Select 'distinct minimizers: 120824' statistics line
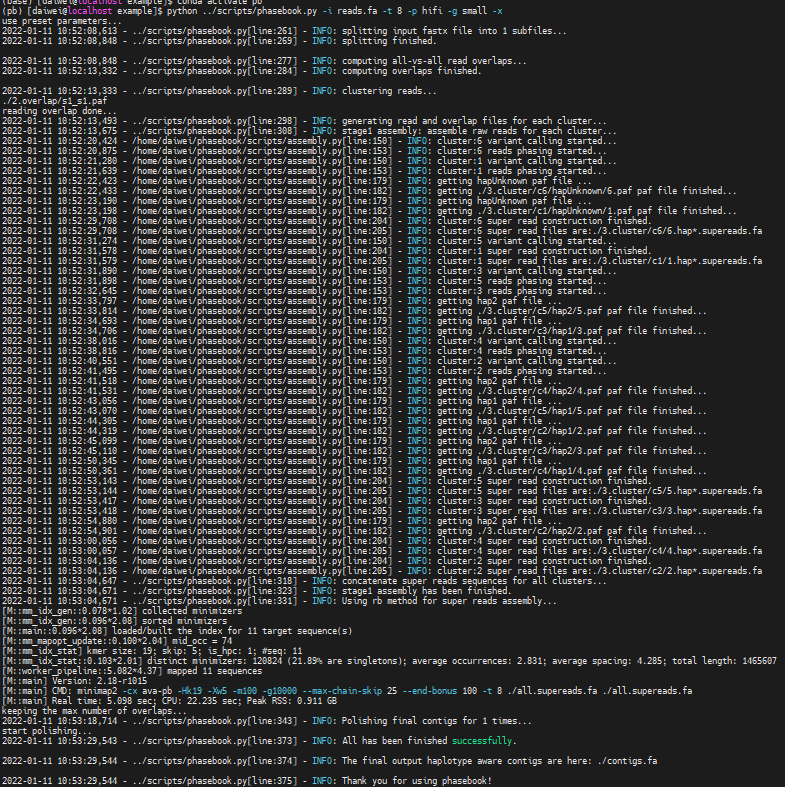Image resolution: width=785 pixels, height=787 pixels. tap(389, 662)
